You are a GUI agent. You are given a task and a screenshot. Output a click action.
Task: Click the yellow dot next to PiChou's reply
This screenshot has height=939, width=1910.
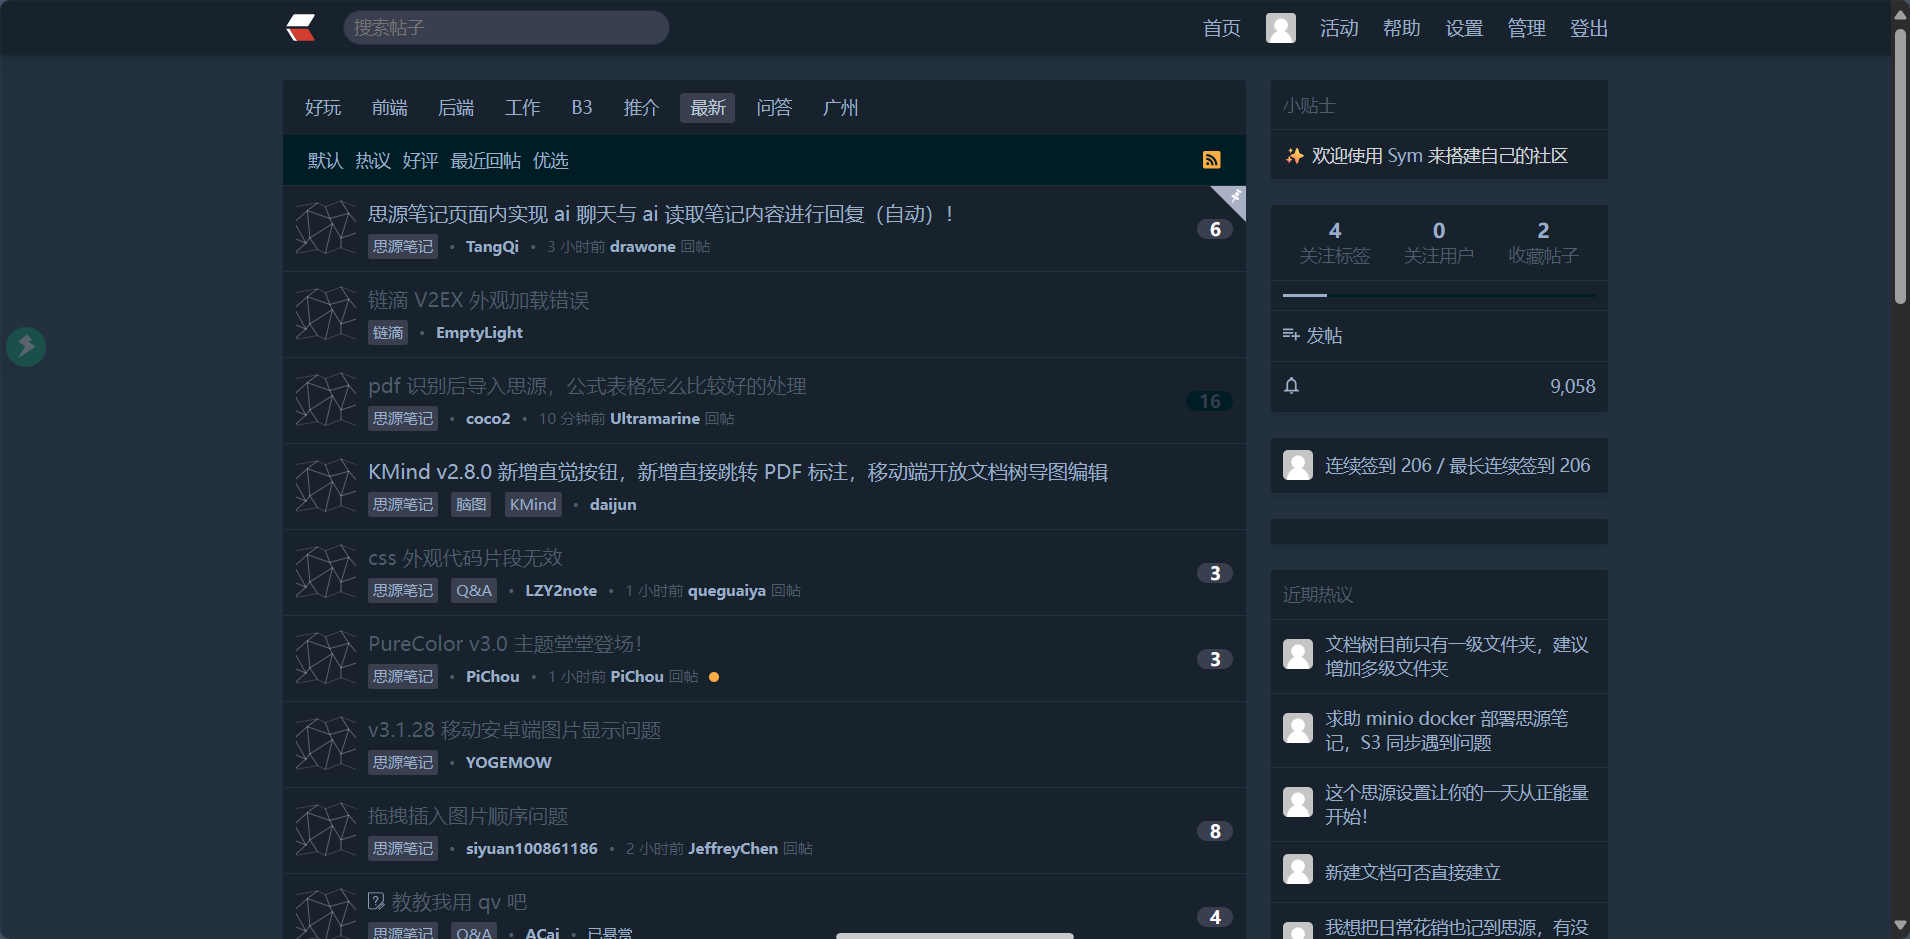714,677
